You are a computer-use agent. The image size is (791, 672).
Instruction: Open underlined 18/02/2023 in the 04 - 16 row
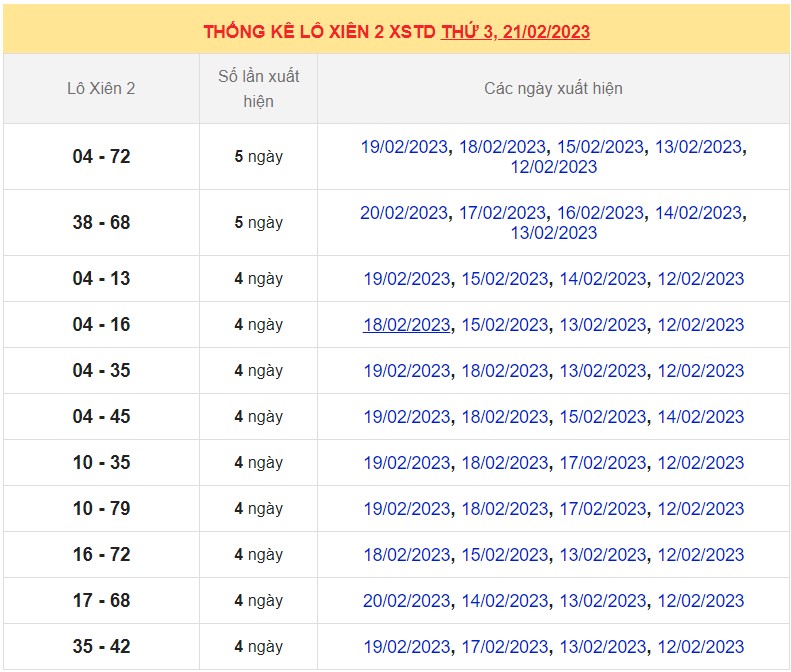pyautogui.click(x=406, y=325)
